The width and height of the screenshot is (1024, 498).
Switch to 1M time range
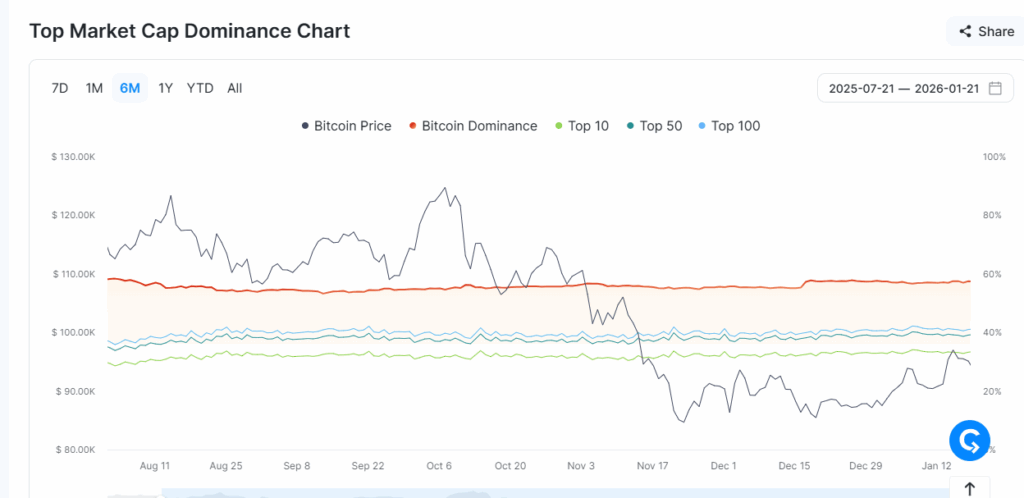(94, 88)
